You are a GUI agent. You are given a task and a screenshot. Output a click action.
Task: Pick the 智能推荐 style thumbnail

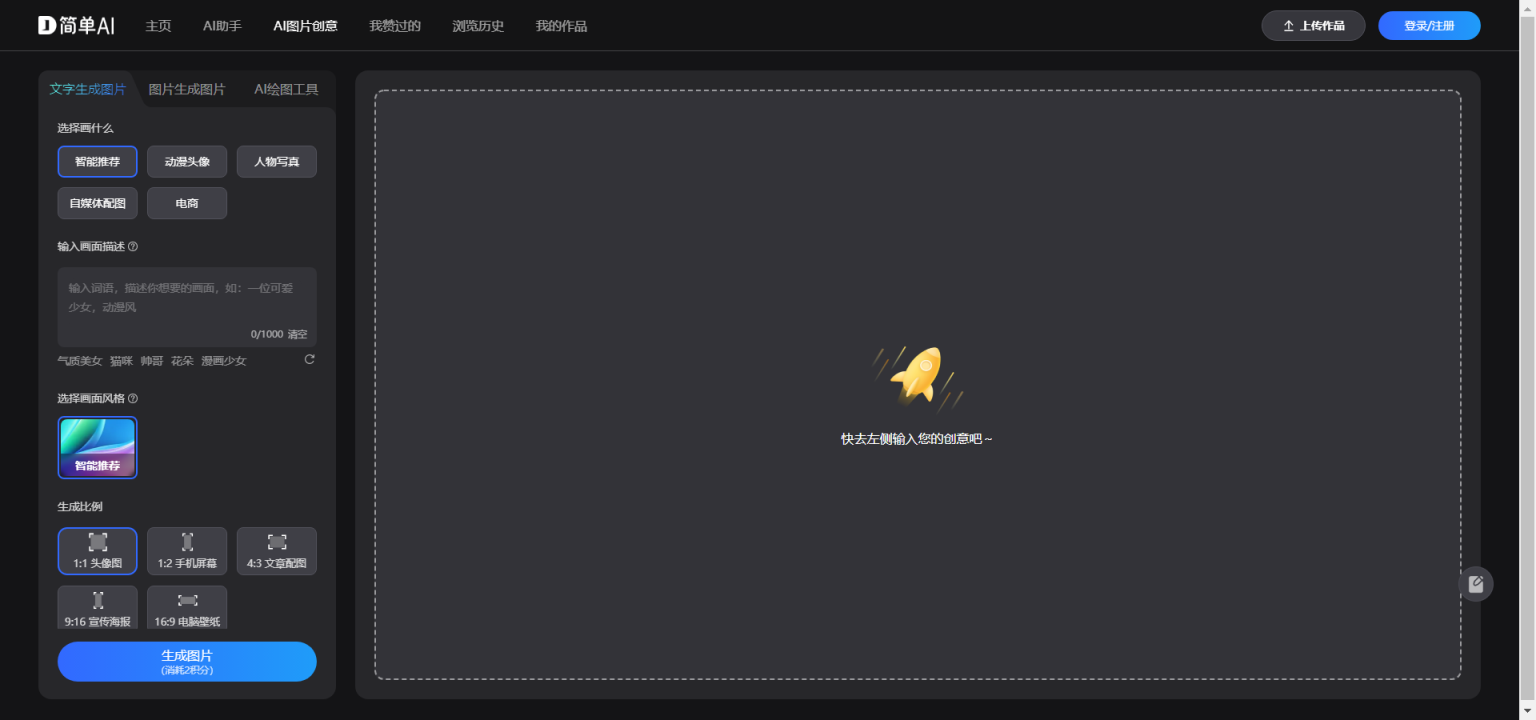(97, 447)
